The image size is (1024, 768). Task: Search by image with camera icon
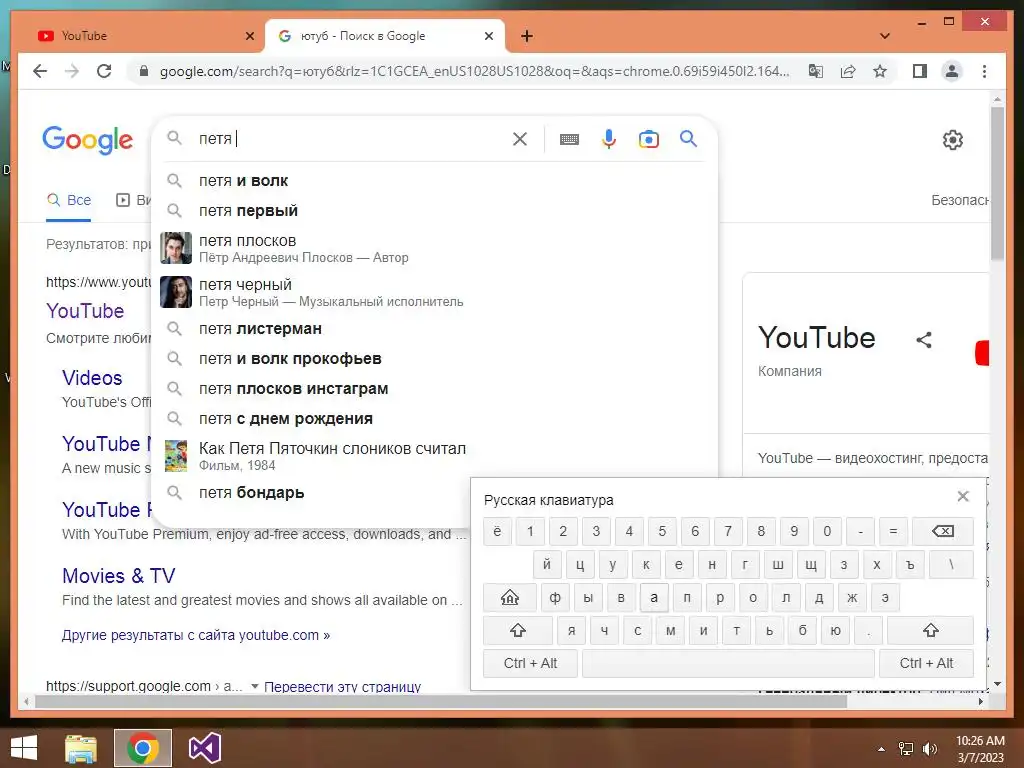click(x=648, y=139)
